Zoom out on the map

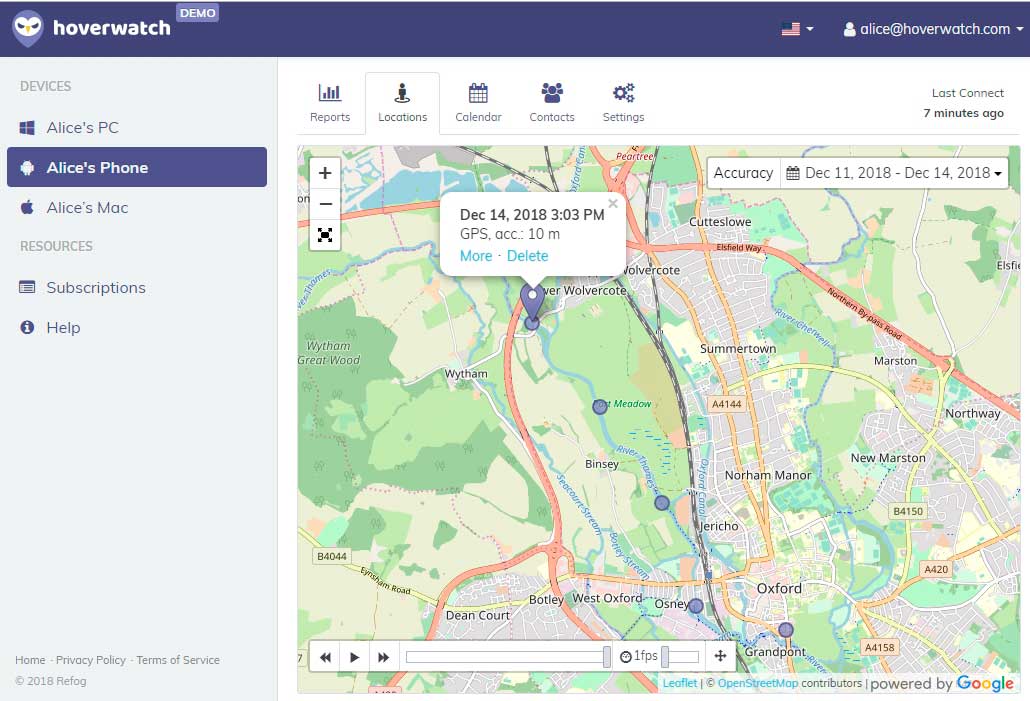(325, 204)
